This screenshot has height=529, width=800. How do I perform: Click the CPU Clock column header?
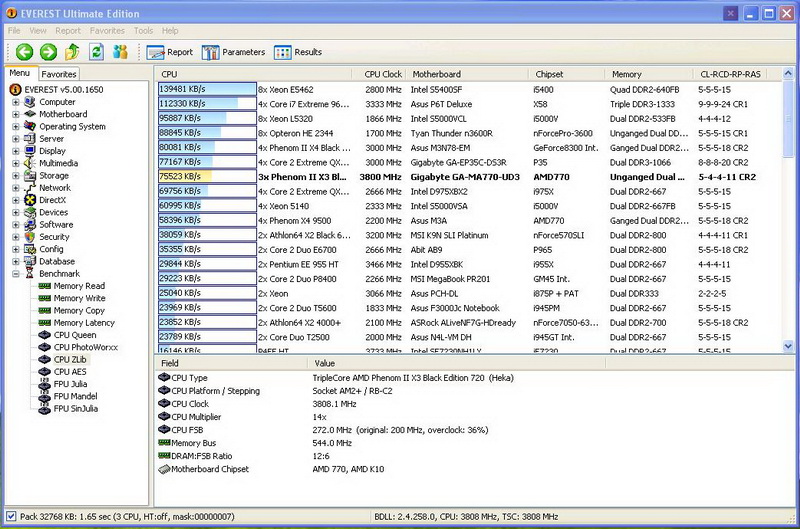point(380,74)
